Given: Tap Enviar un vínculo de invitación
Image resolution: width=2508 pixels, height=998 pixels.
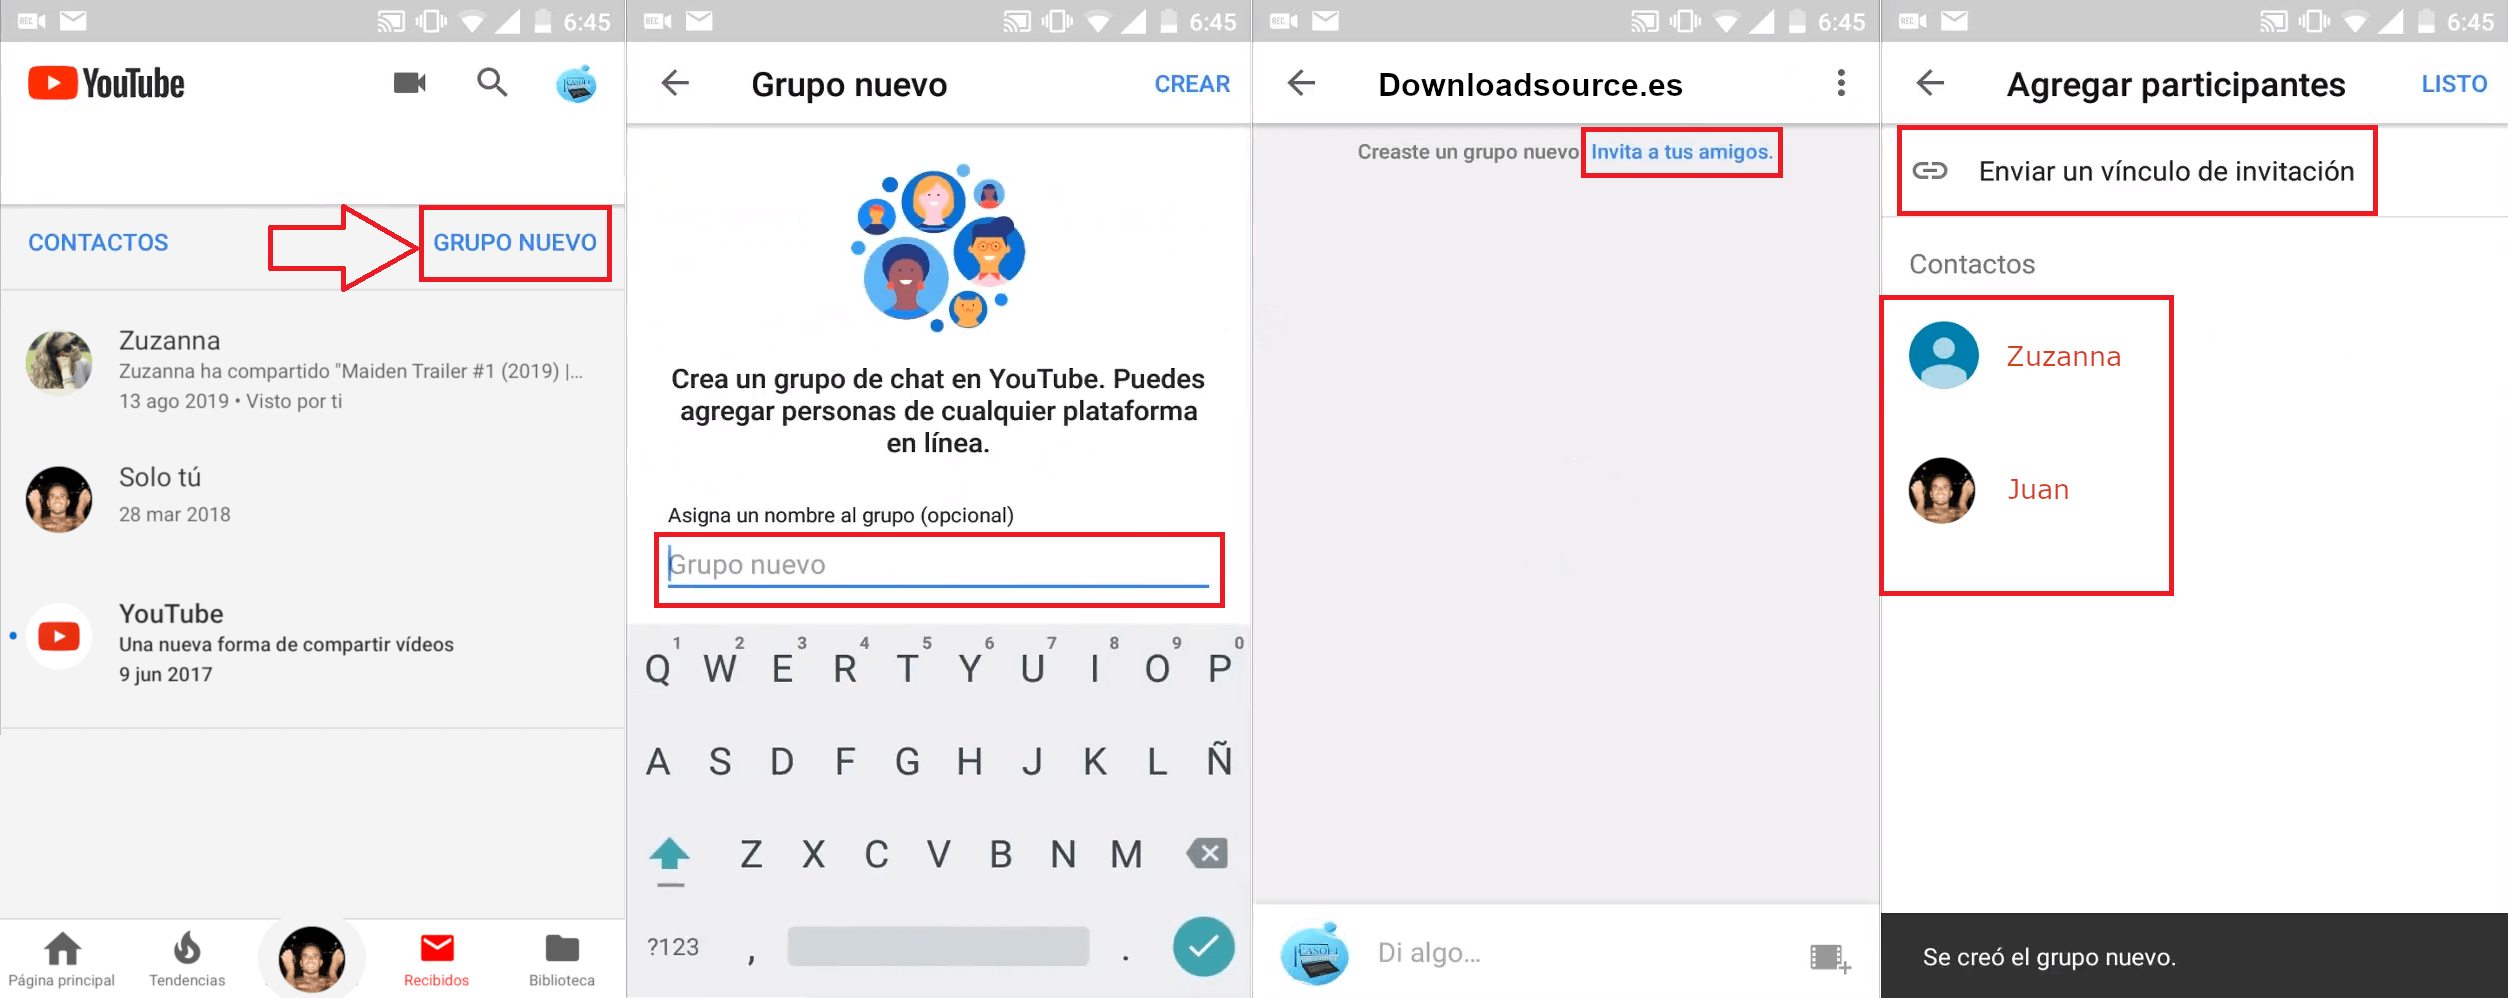Looking at the screenshot, I should point(2166,171).
